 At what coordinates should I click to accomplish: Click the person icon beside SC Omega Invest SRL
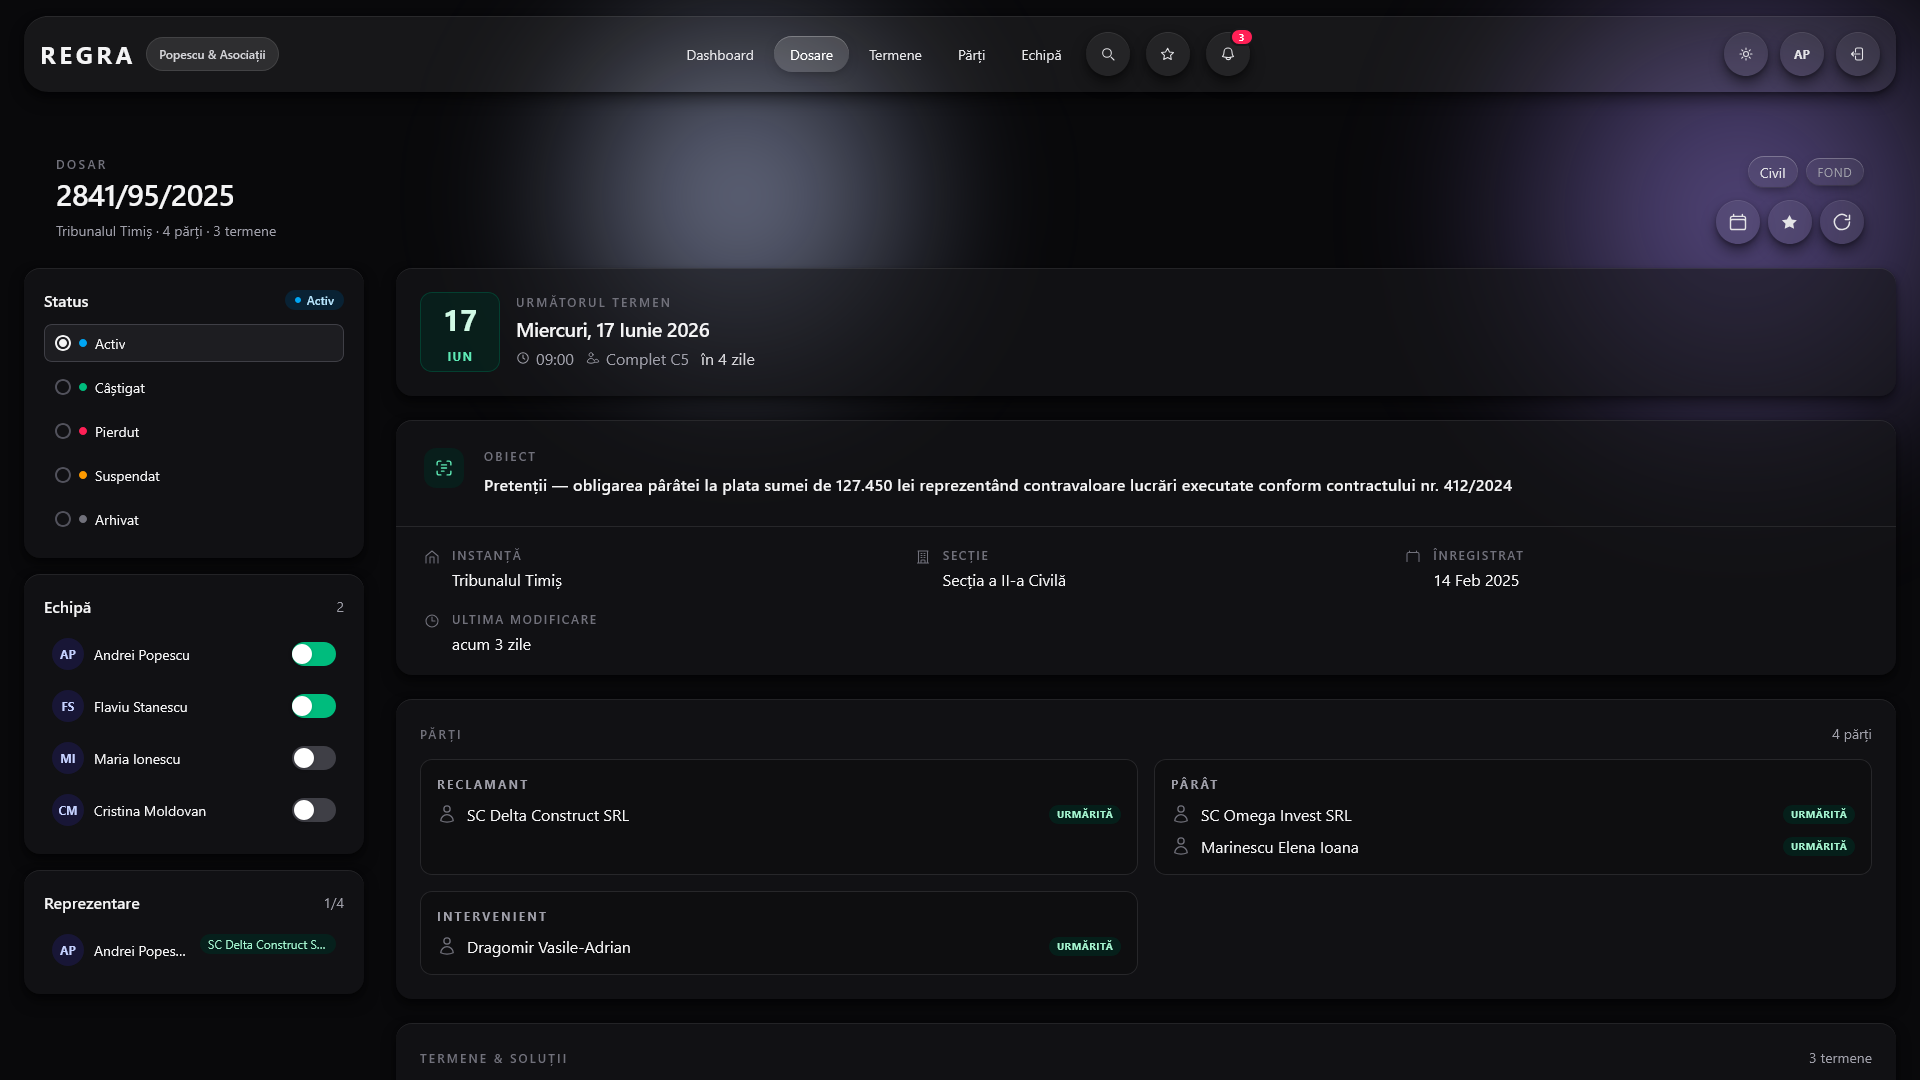tap(1181, 815)
